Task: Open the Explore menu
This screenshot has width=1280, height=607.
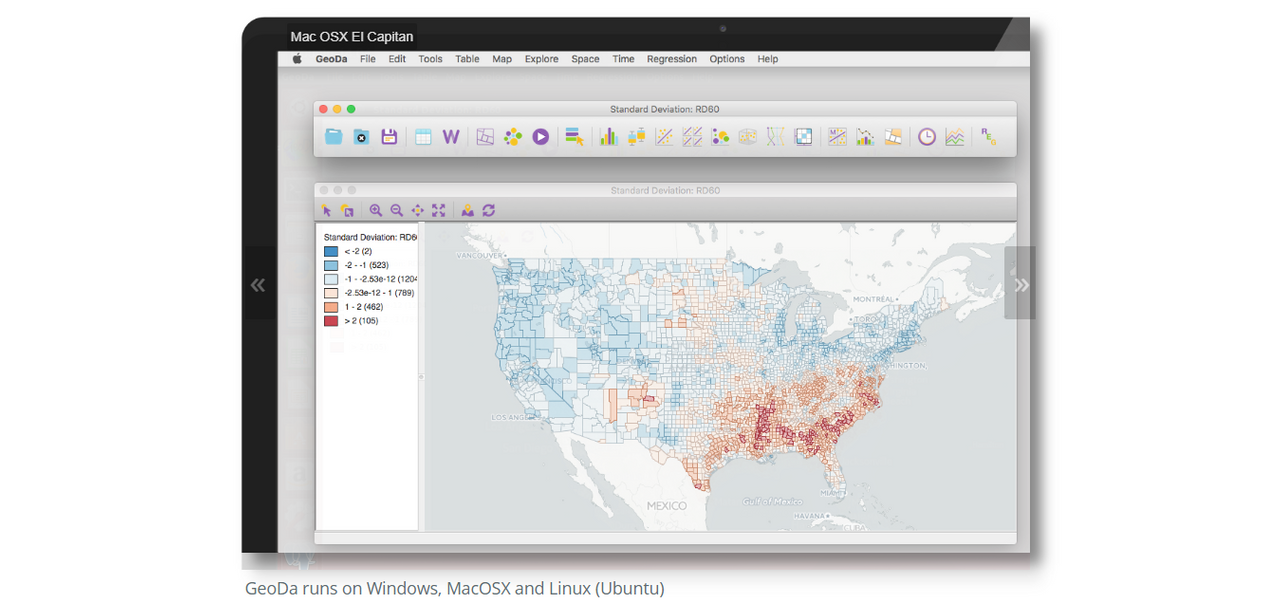Action: [x=542, y=59]
